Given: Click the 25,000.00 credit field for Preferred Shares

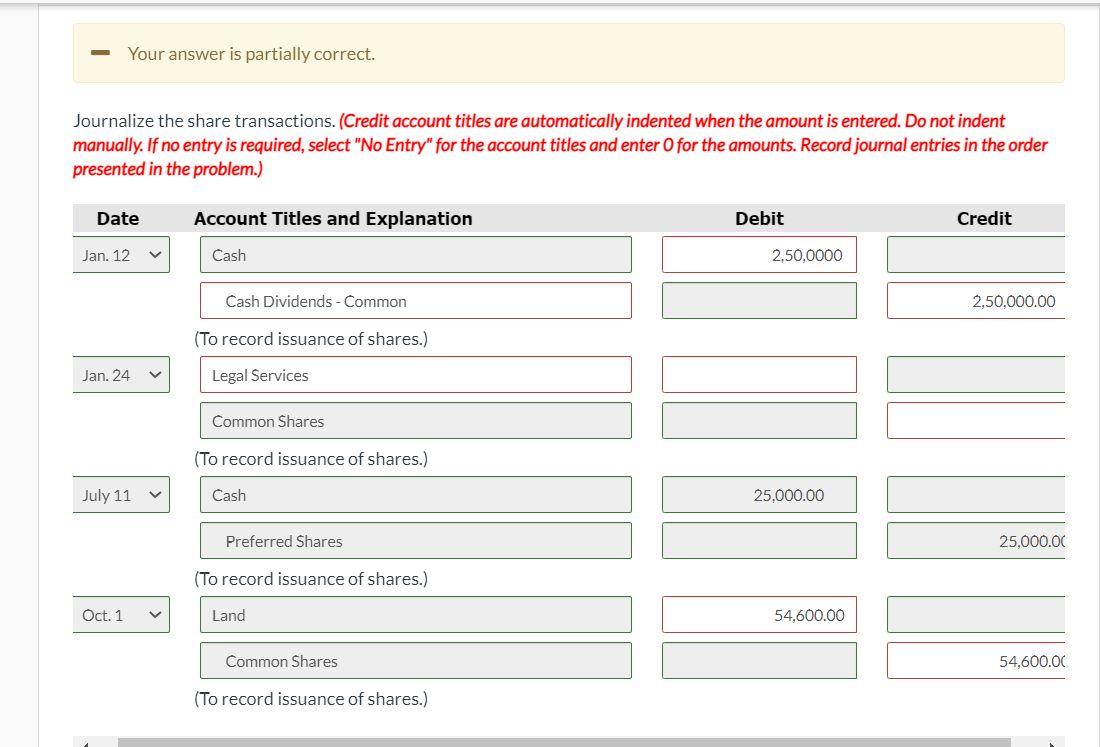Looking at the screenshot, I should click(x=975, y=540).
